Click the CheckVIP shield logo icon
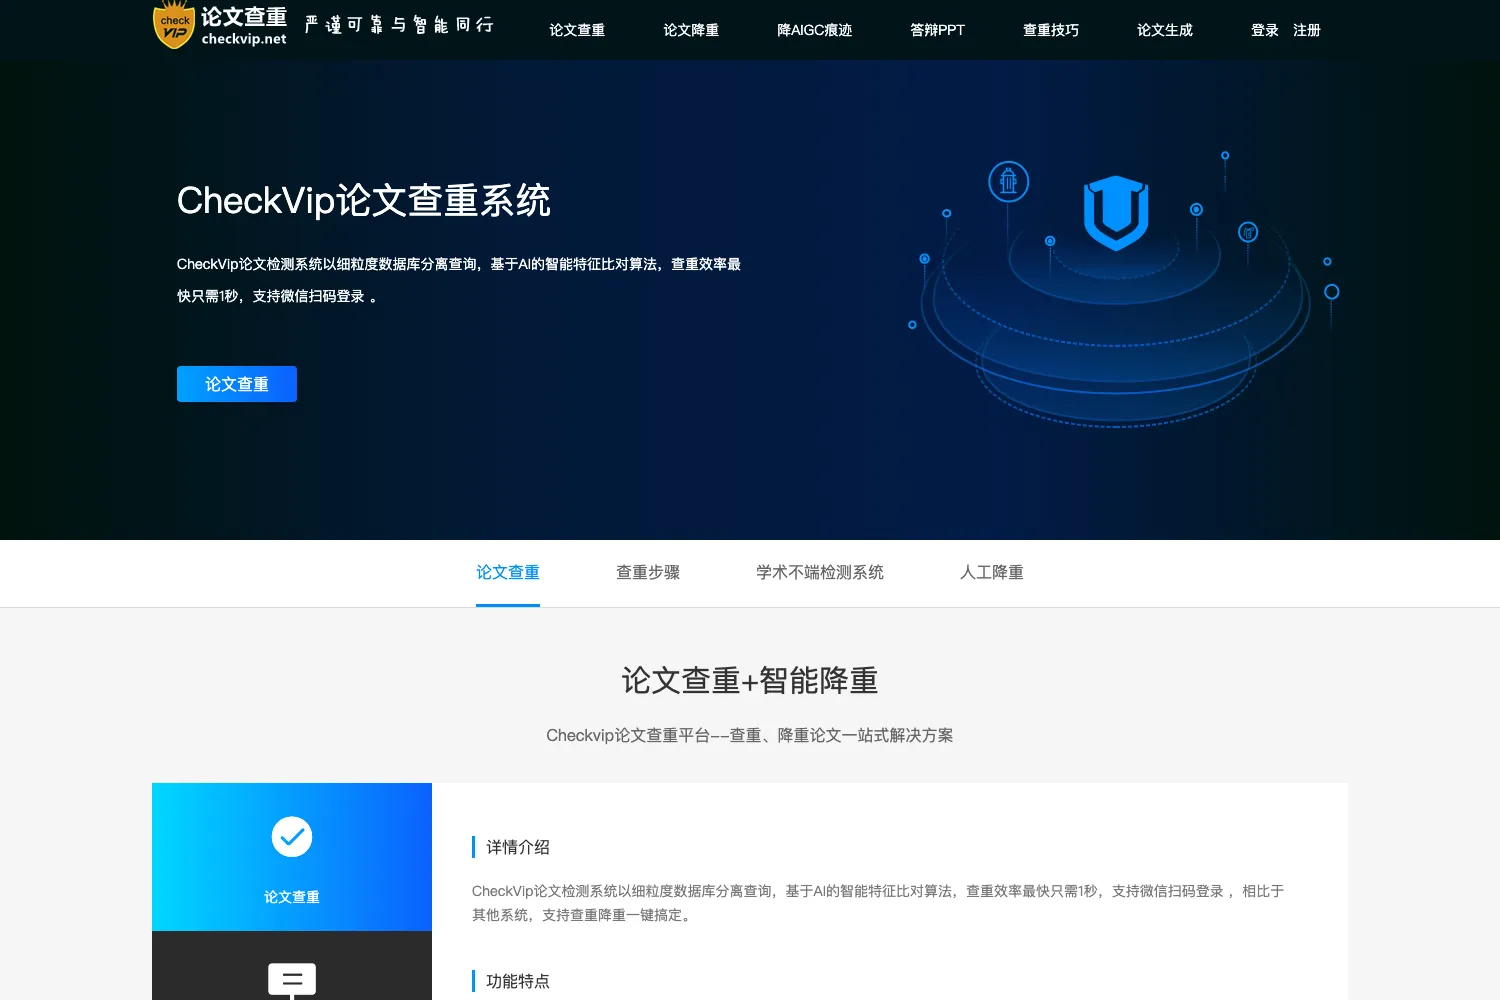The height and width of the screenshot is (1000, 1500). click(x=174, y=25)
